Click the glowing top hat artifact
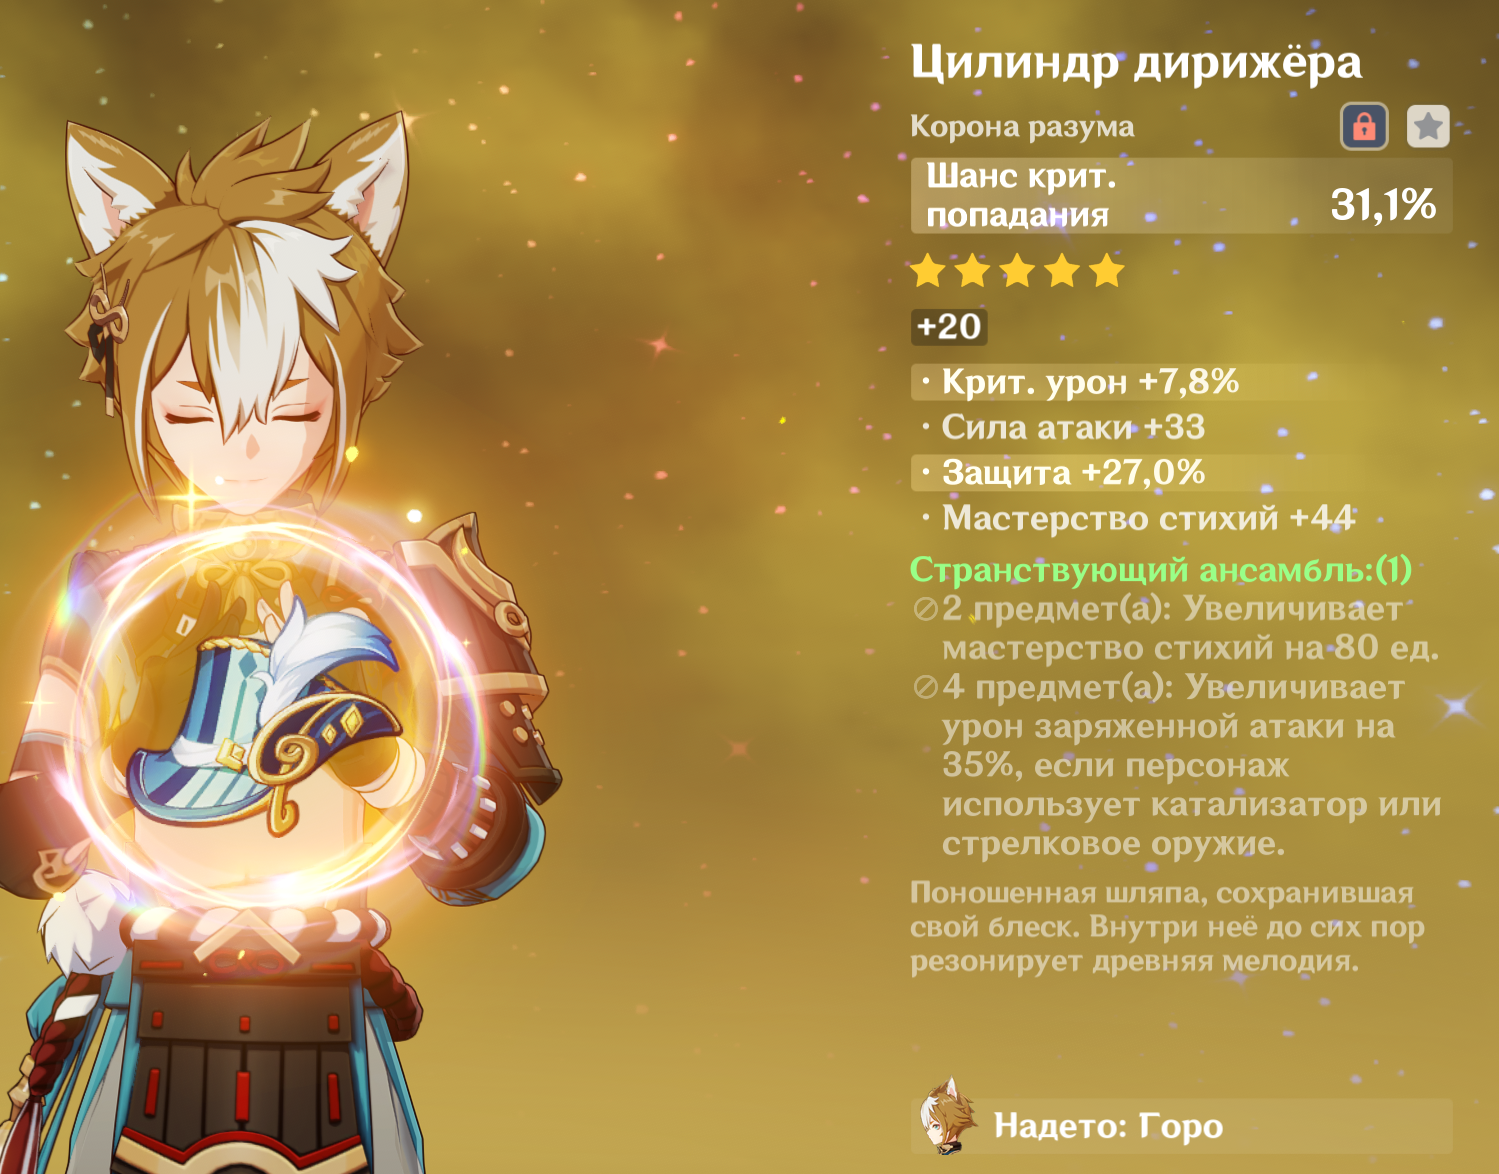Image resolution: width=1499 pixels, height=1174 pixels. pyautogui.click(x=265, y=715)
